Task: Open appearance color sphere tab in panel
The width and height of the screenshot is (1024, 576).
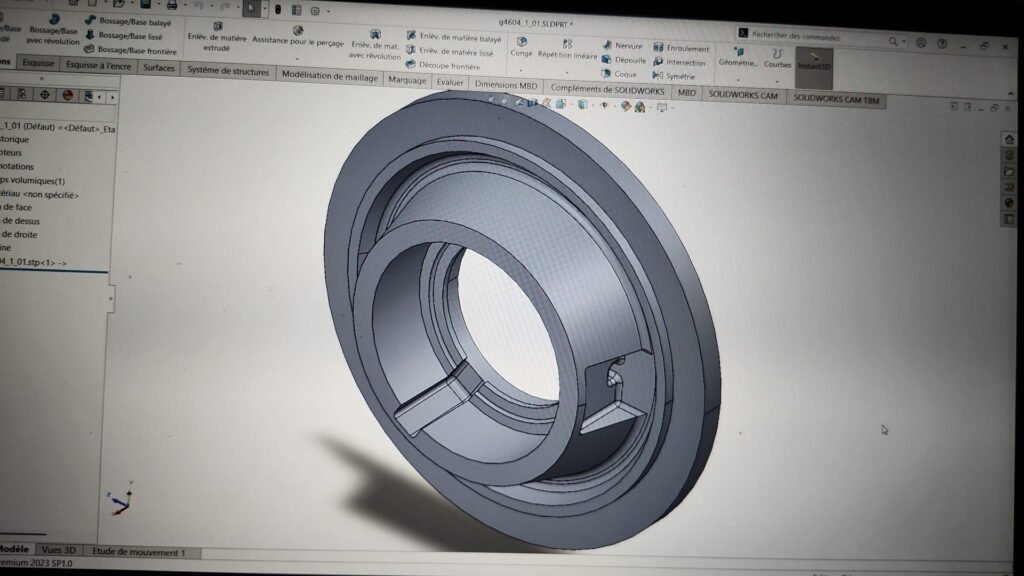Action: (x=67, y=95)
